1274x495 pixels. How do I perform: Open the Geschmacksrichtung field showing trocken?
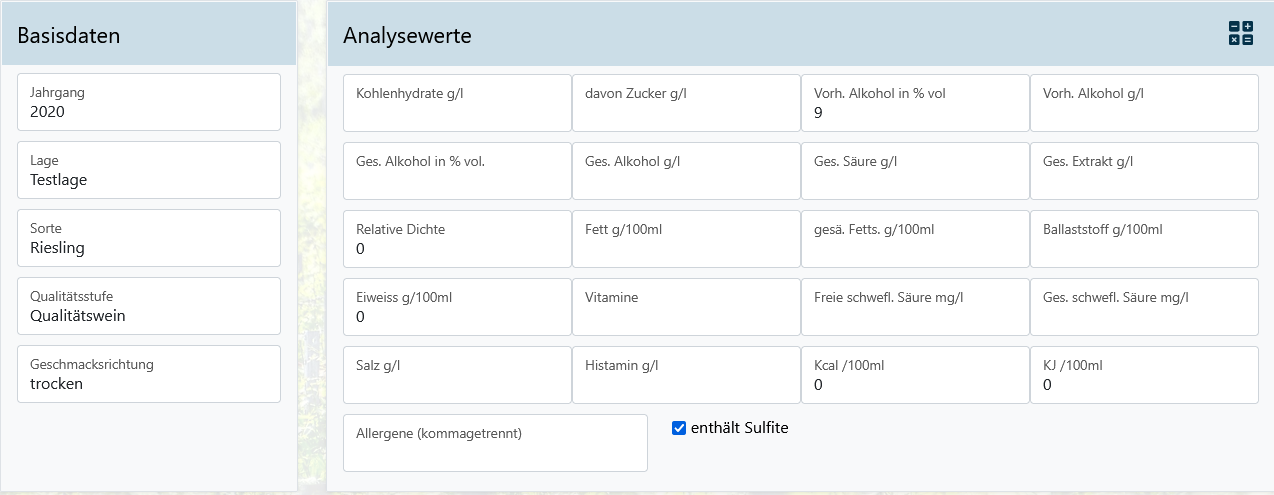[x=149, y=374]
